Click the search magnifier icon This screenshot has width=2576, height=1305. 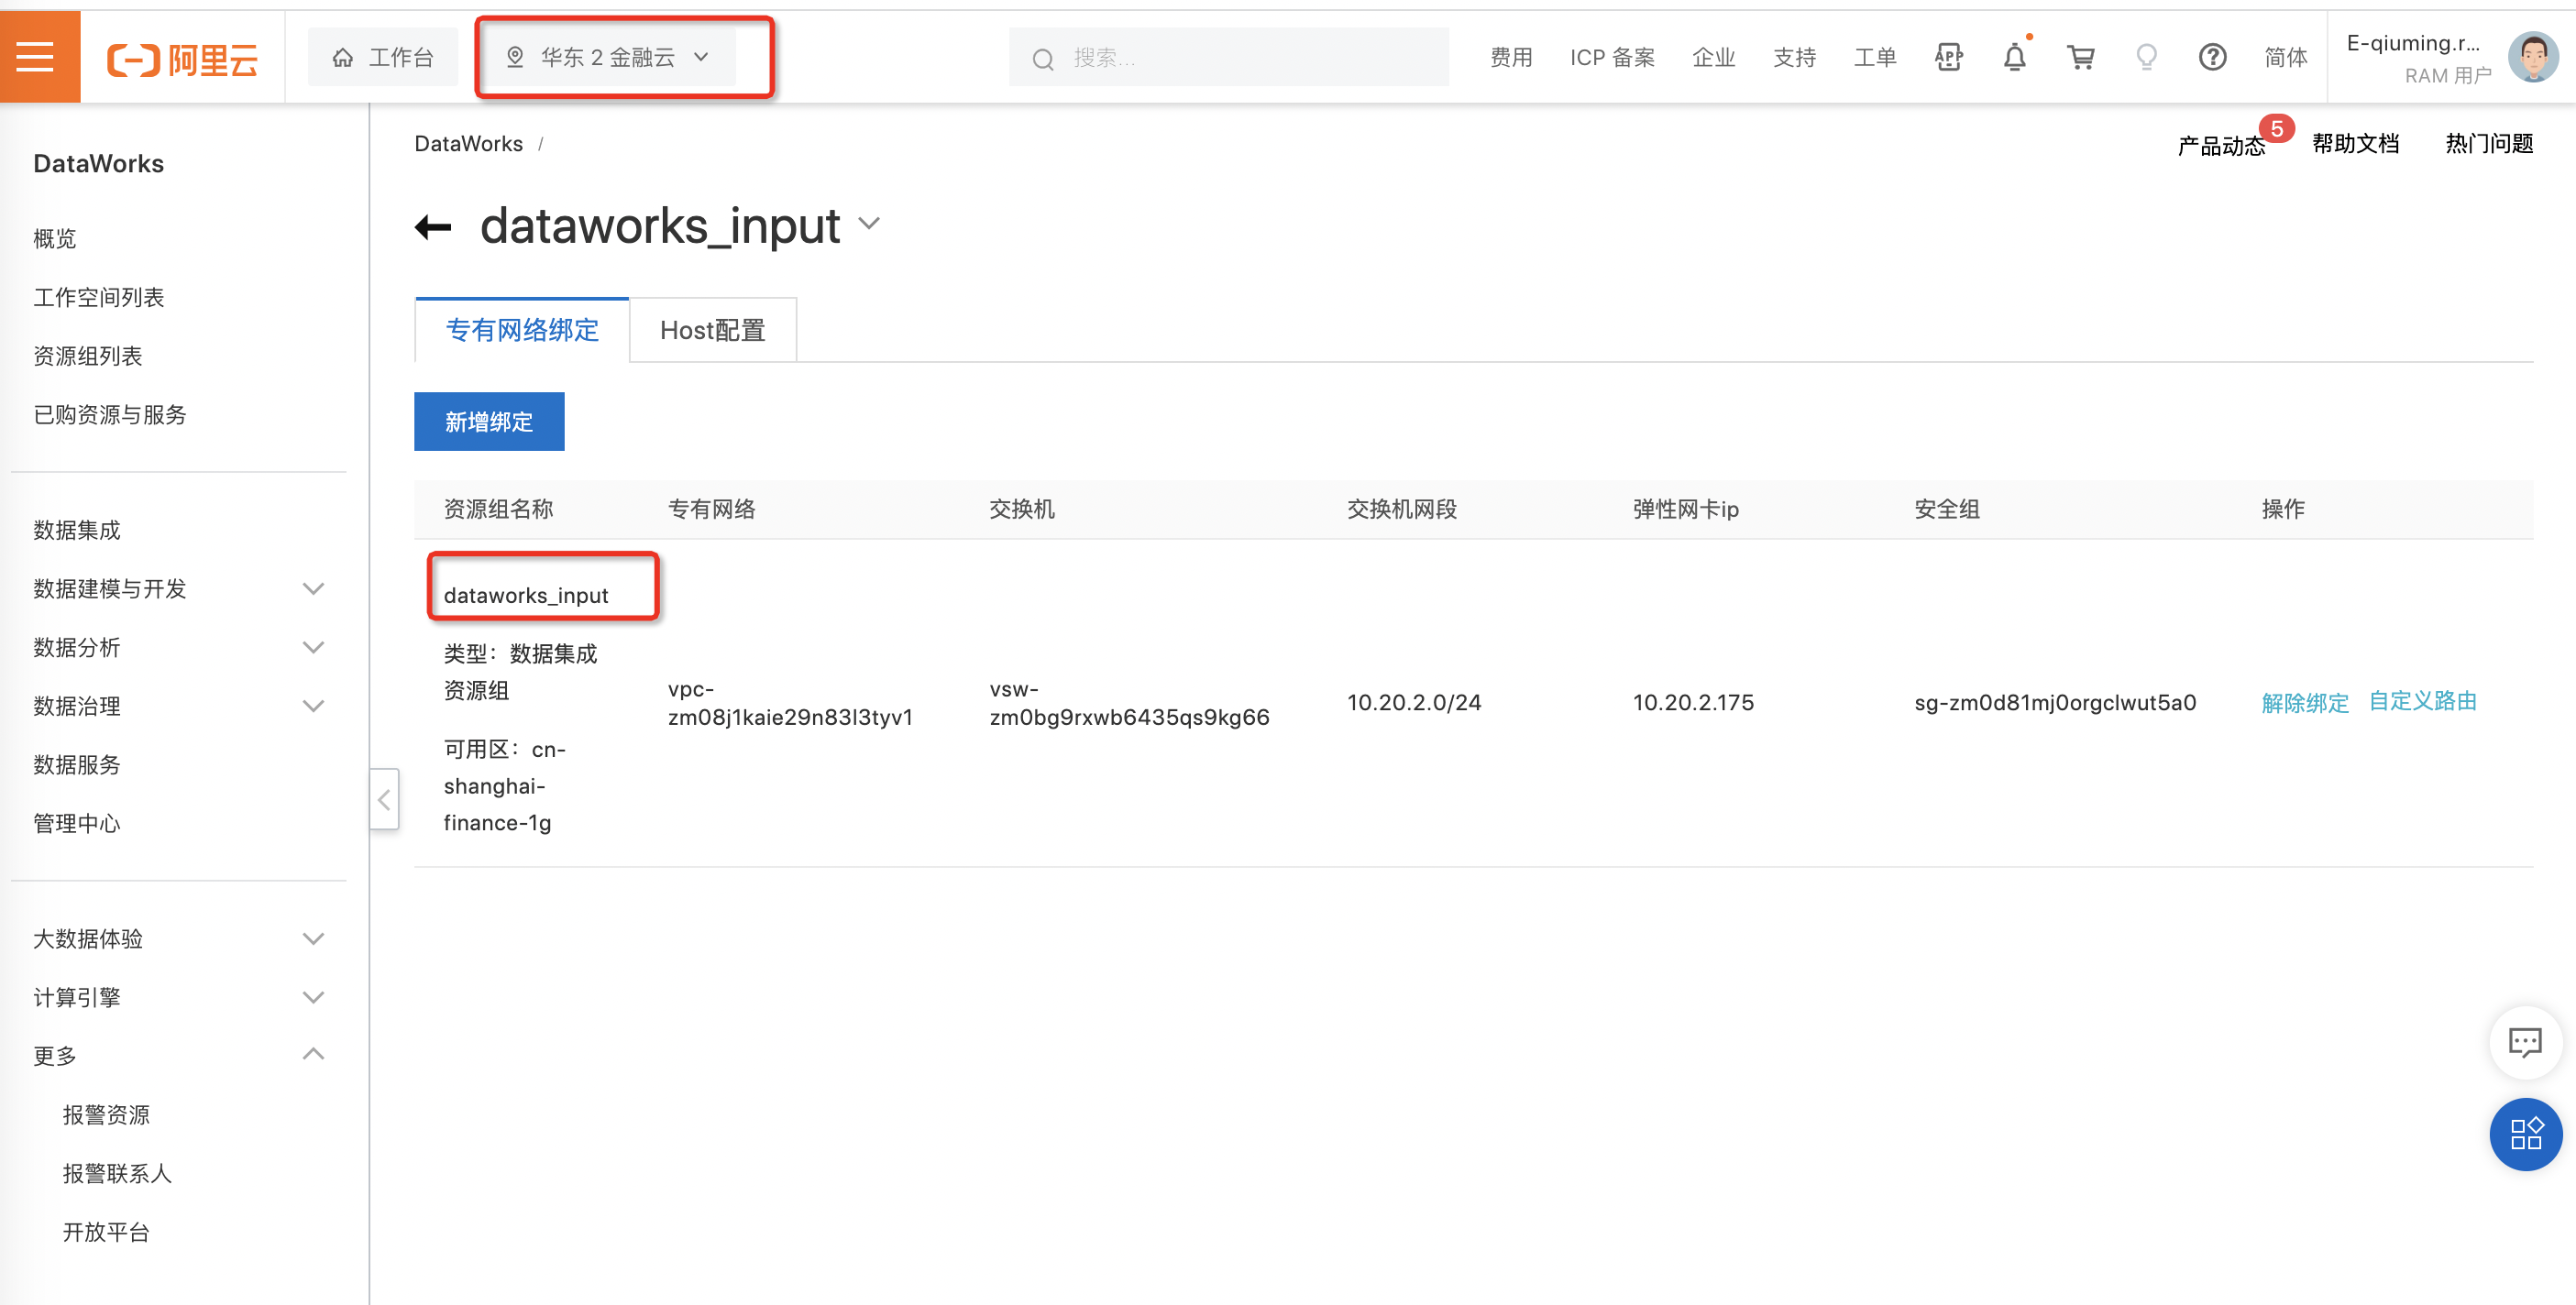(x=1043, y=59)
